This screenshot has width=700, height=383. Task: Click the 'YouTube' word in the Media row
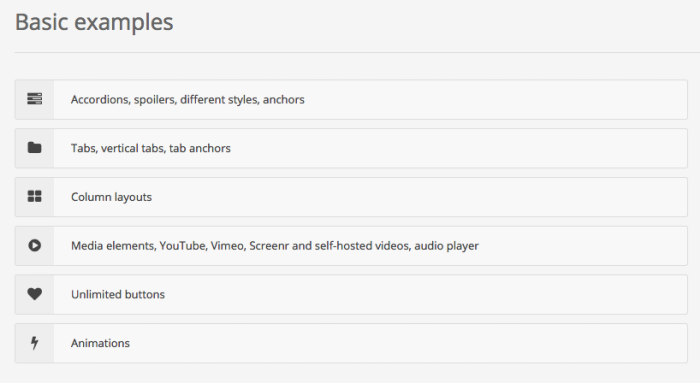[183, 246]
